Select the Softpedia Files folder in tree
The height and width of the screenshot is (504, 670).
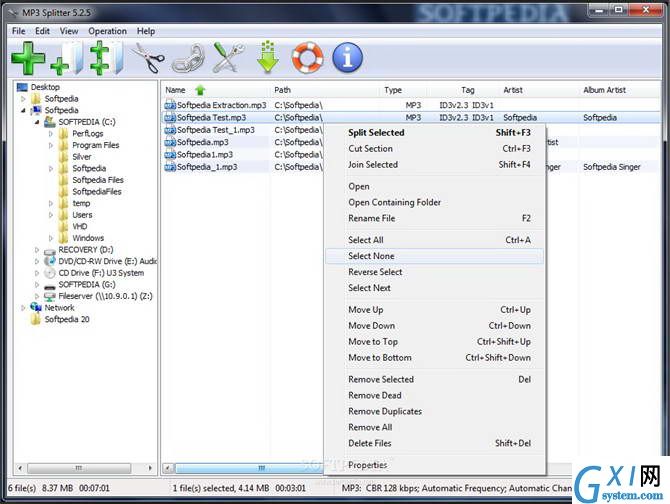98,180
